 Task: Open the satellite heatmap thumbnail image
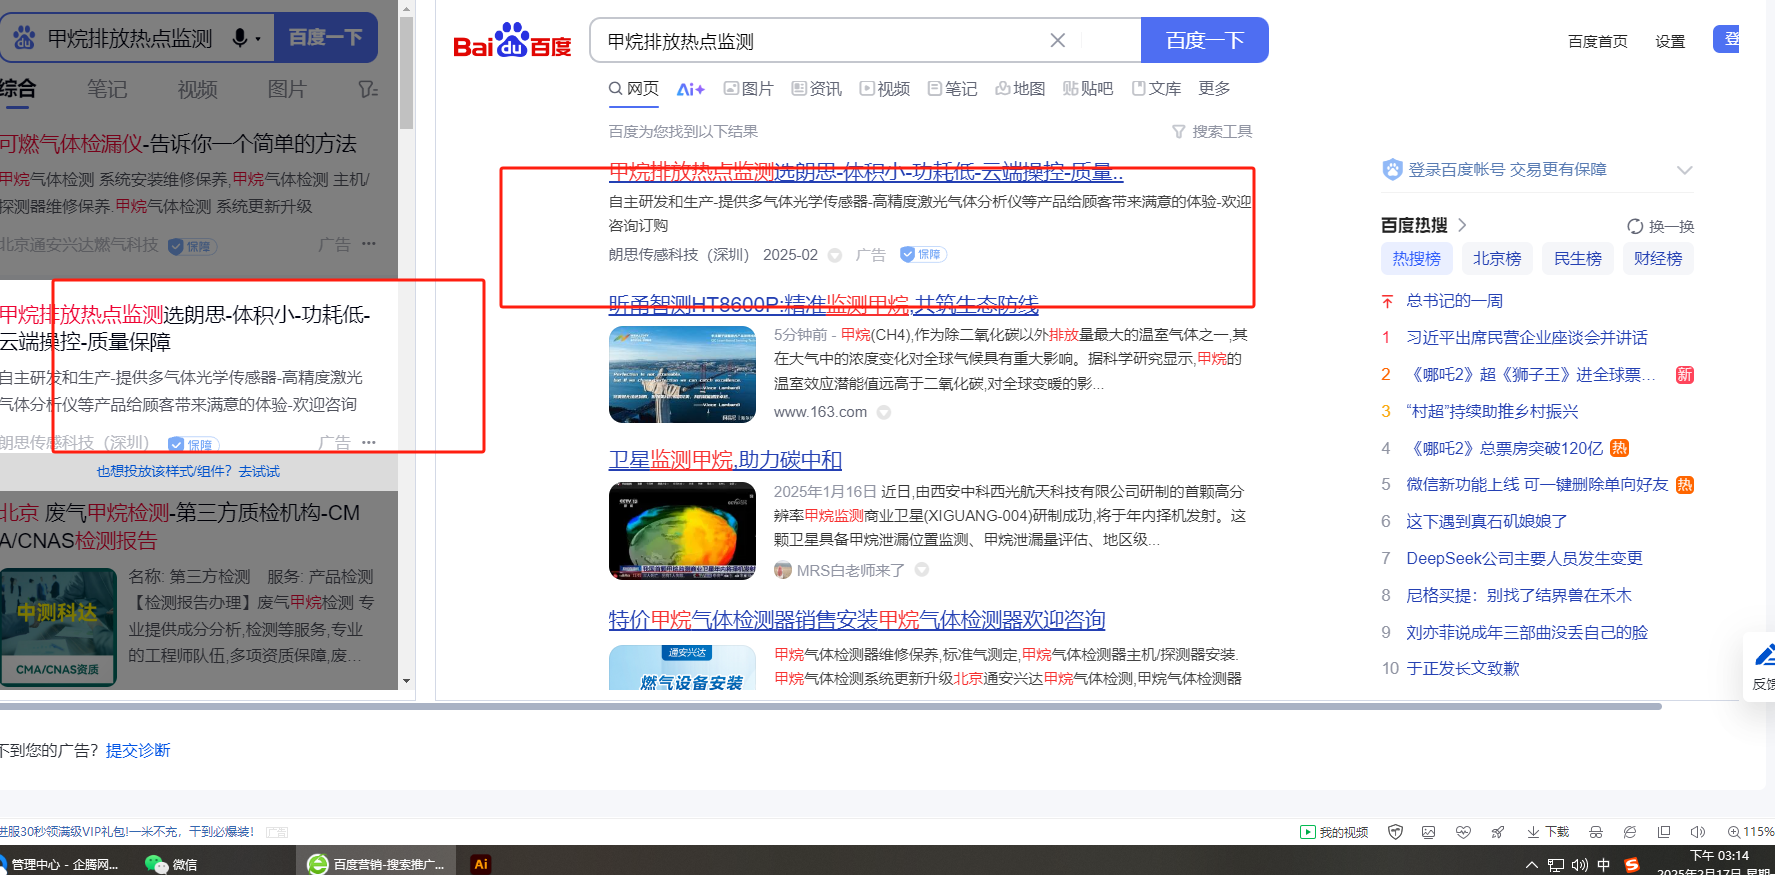click(682, 531)
